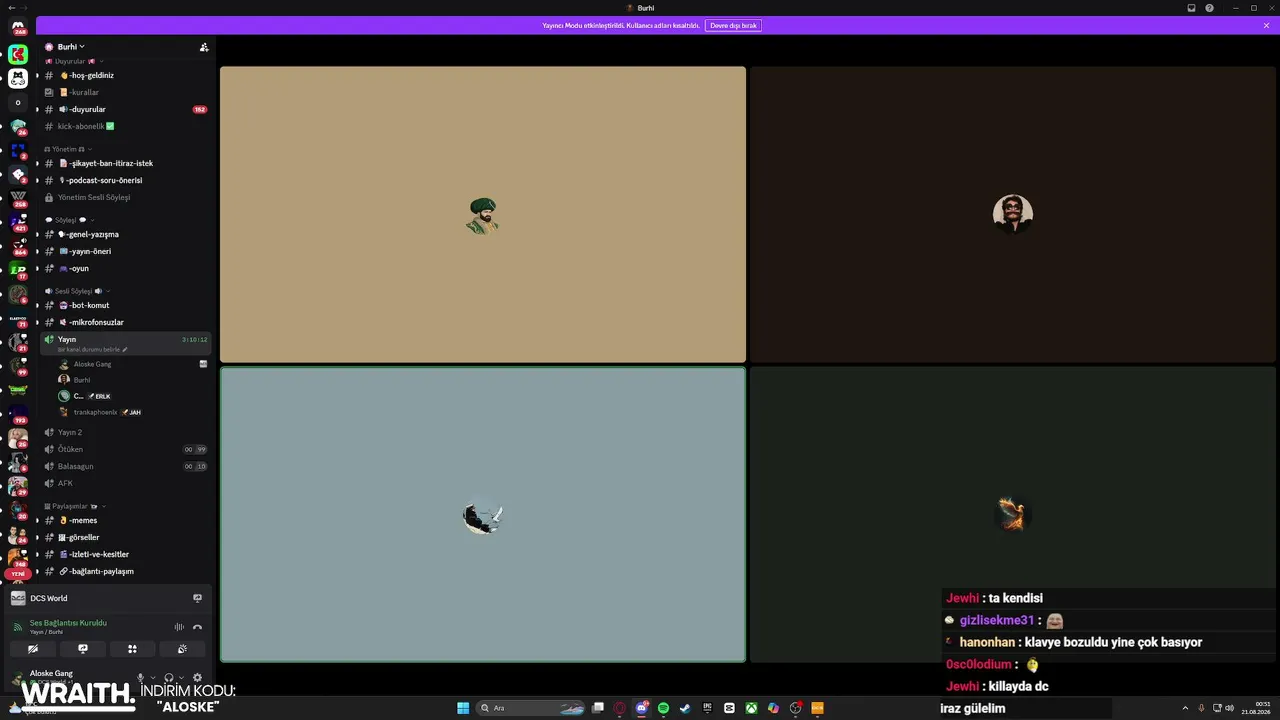Collapse the Paylaşımlar channel category

[74, 506]
